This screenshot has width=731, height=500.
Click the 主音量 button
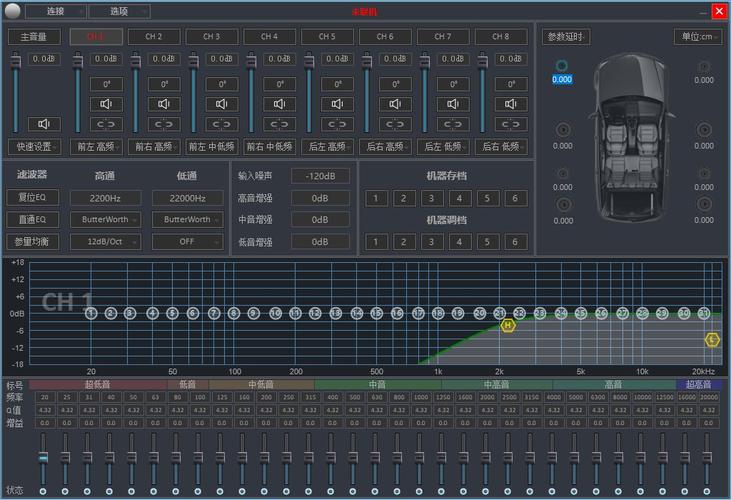[34, 36]
